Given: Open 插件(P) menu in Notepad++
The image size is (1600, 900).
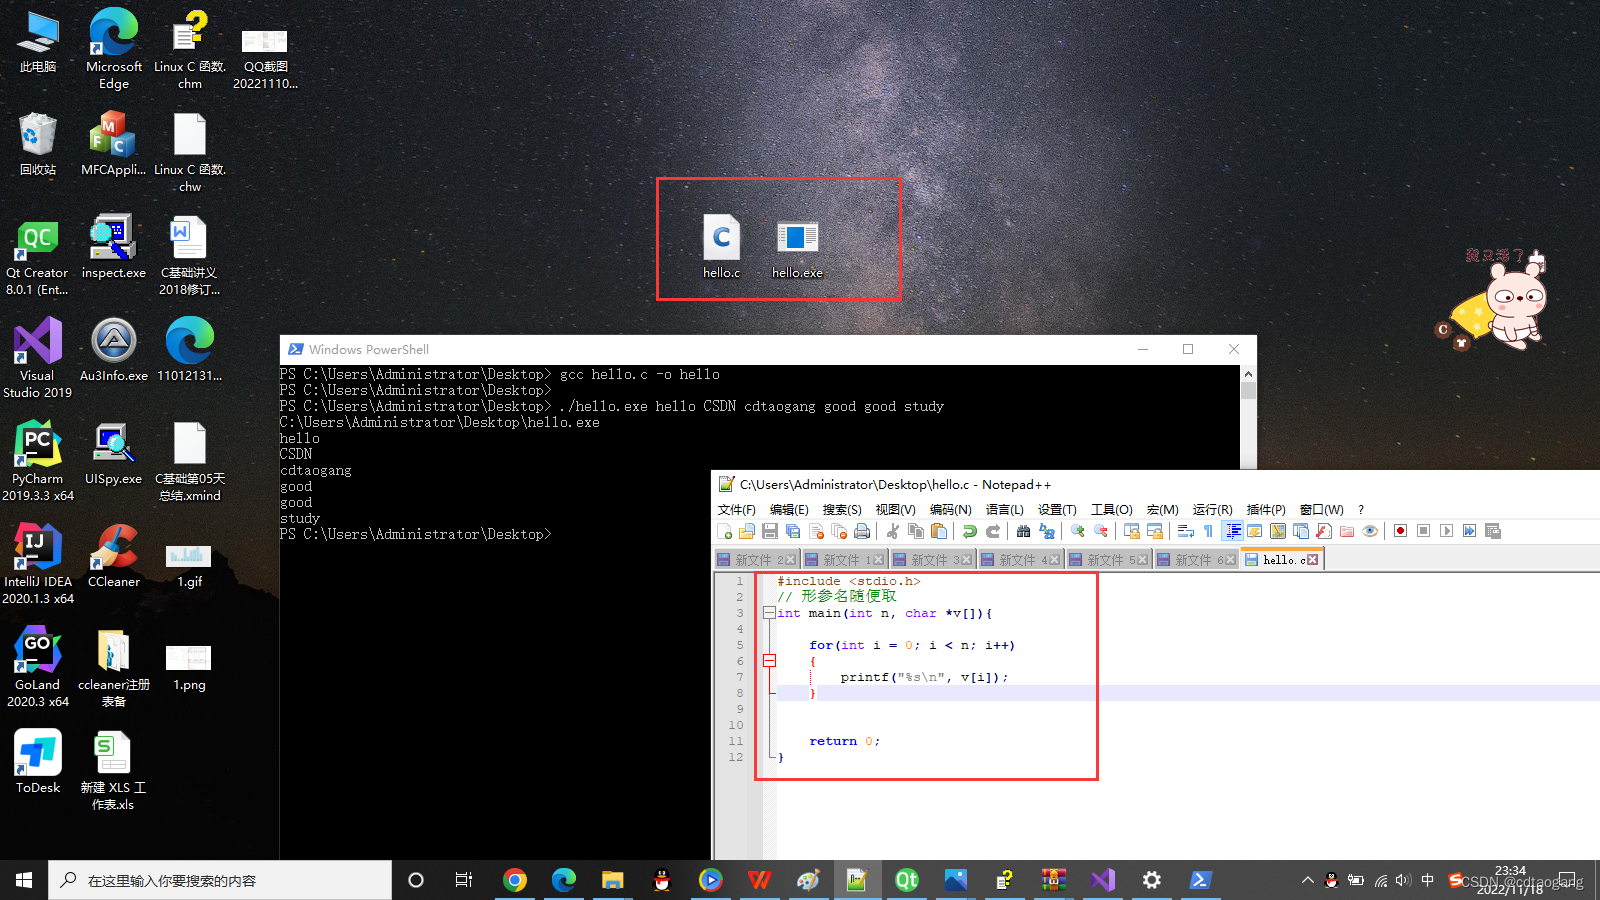Looking at the screenshot, I should tap(1266, 510).
